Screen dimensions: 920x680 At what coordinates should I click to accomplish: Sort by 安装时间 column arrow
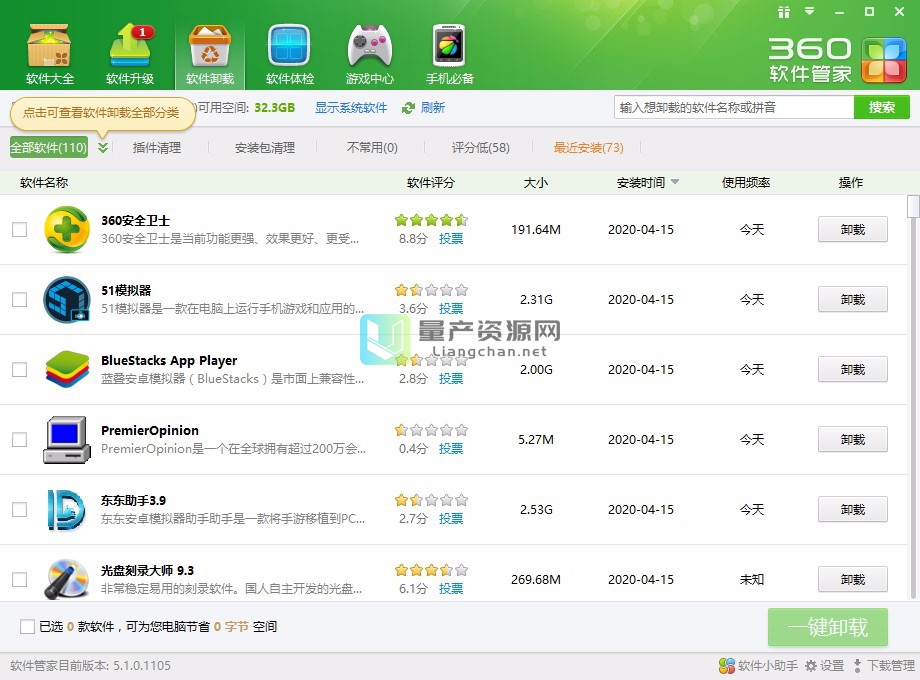coord(675,182)
